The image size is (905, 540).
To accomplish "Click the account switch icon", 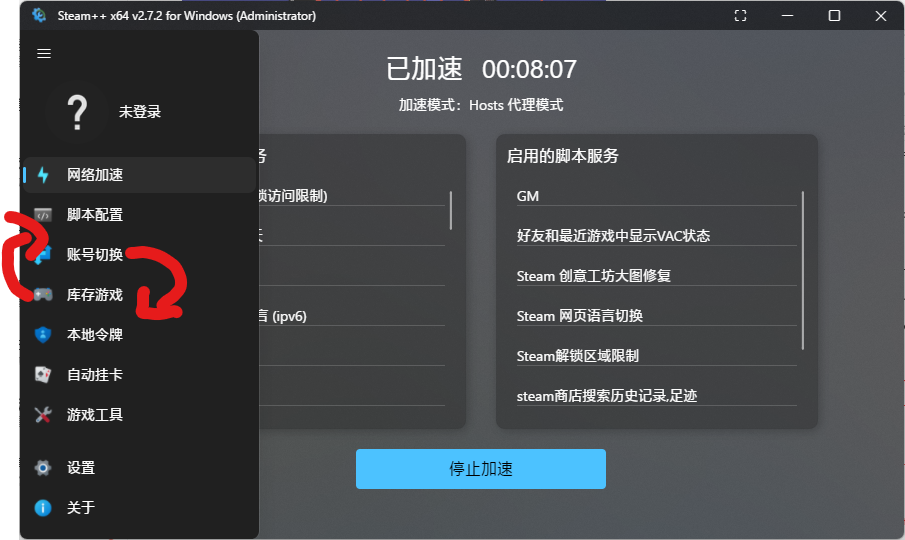I will click(43, 255).
